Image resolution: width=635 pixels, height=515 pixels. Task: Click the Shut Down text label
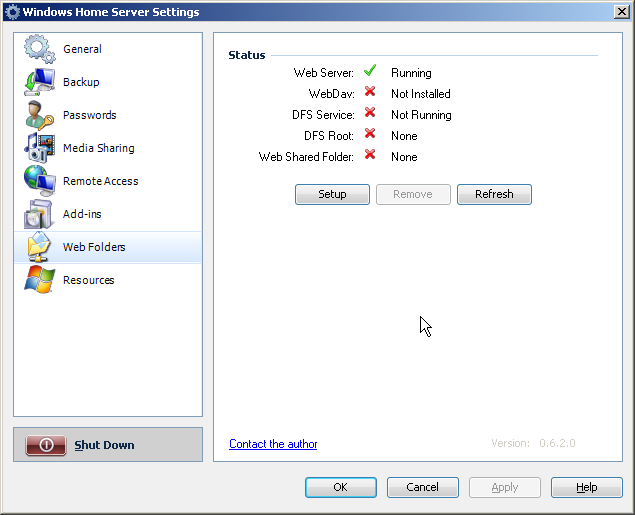click(104, 445)
